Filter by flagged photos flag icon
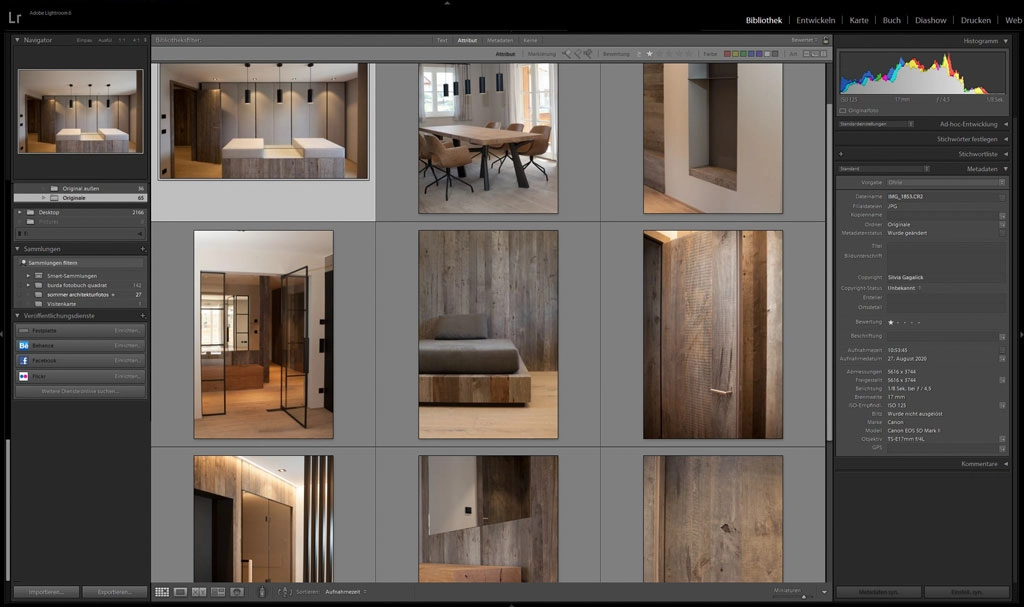Viewport: 1024px width, 607px height. coord(567,54)
